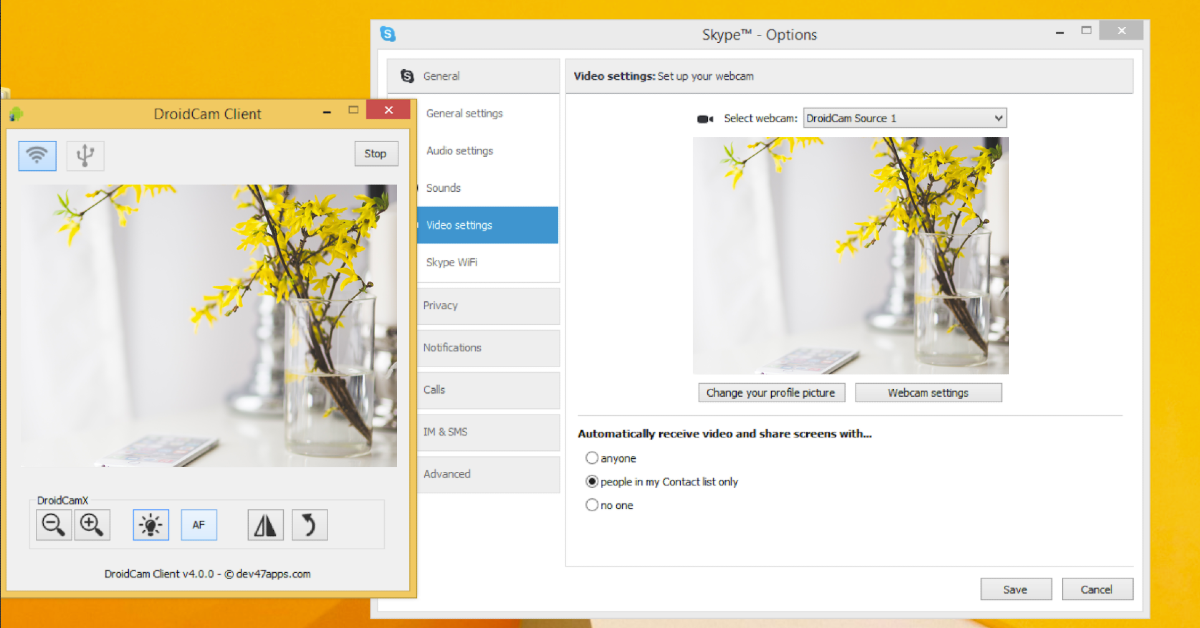Rotate the DroidCam video image
Viewport: 1200px width, 628px height.
click(x=310, y=525)
